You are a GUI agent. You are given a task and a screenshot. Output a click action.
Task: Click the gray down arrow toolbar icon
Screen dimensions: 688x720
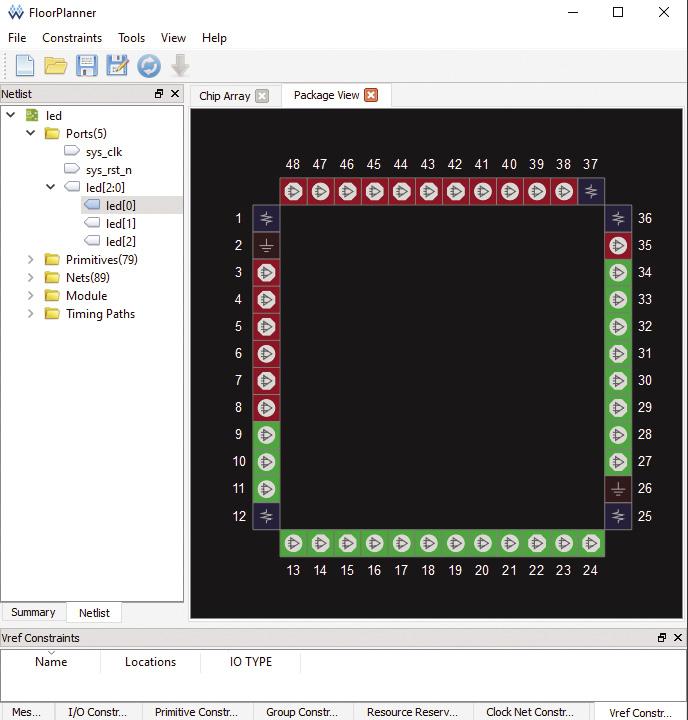pos(180,65)
